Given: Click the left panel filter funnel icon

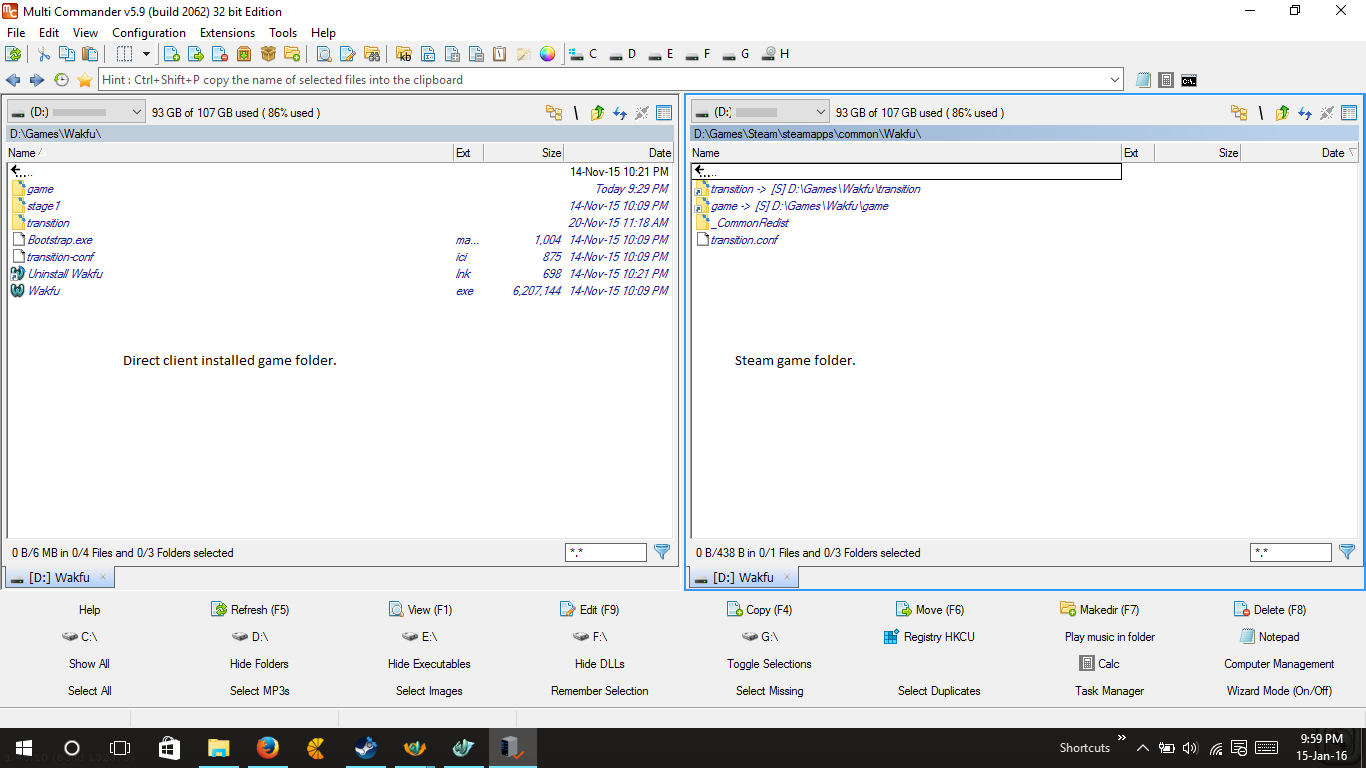Looking at the screenshot, I should 661,552.
